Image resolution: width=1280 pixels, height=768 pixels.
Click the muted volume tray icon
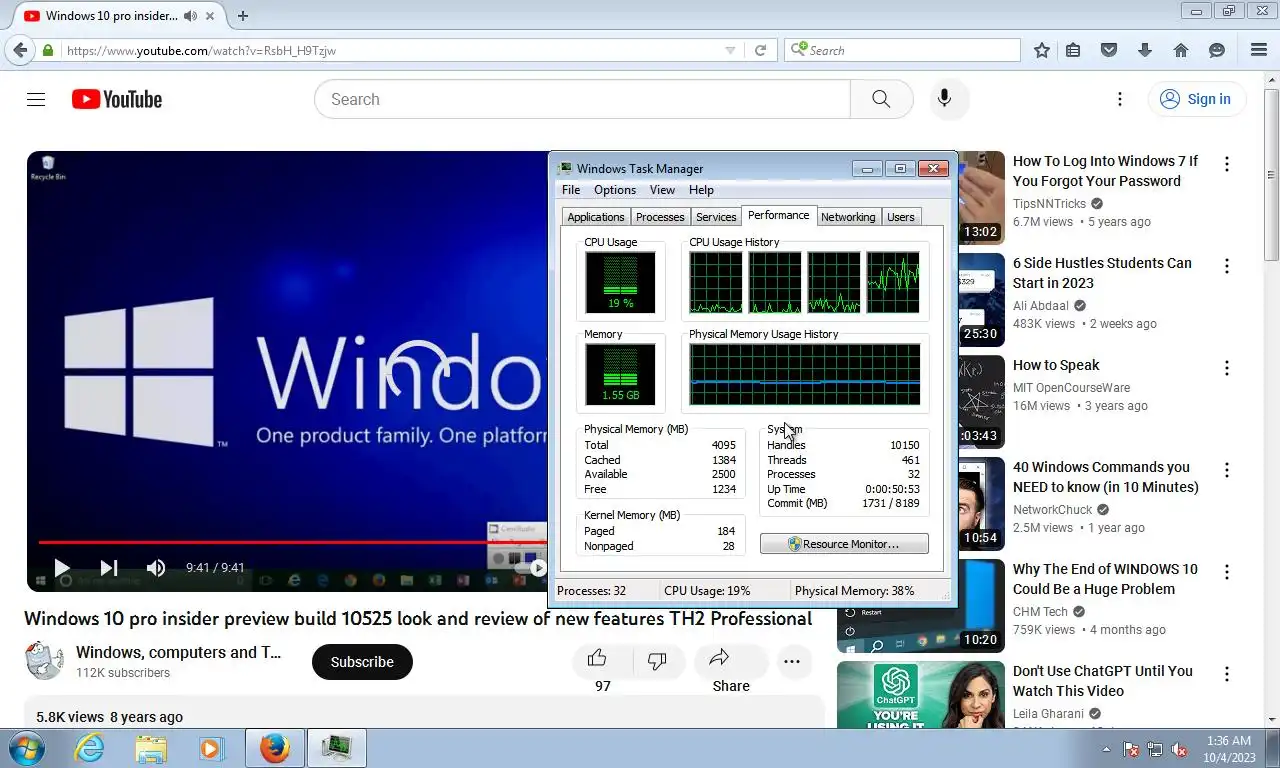1179,749
